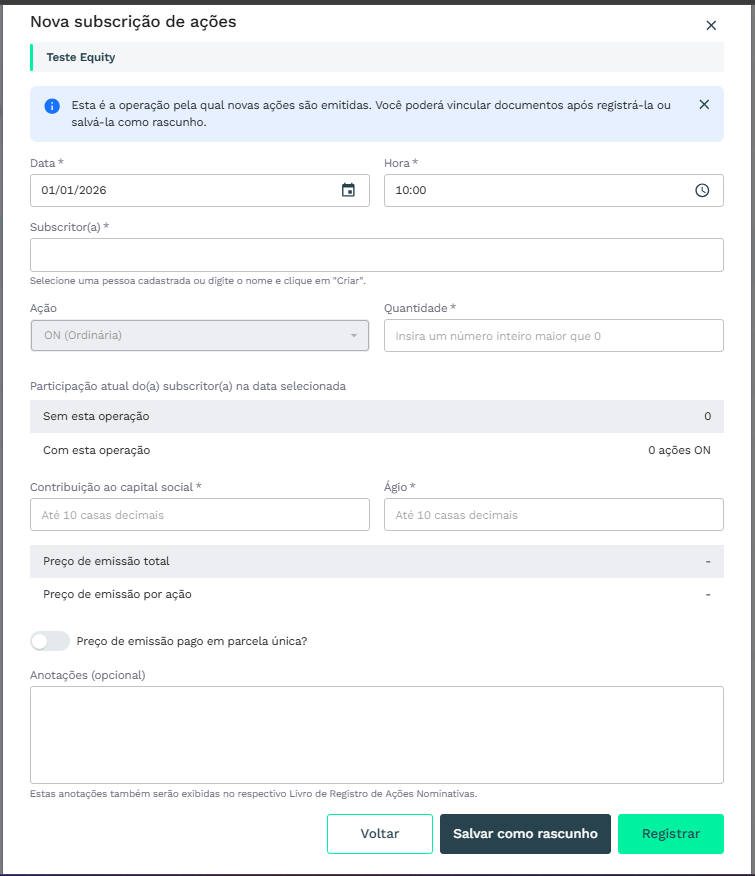Click the Ágio input field
Viewport: 755px width, 876px height.
pyautogui.click(x=553, y=515)
